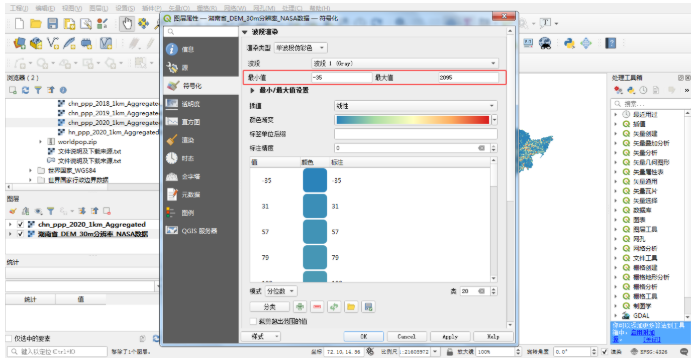Click the Browser panel info icon
696x364 pixels.
(x=63, y=90)
